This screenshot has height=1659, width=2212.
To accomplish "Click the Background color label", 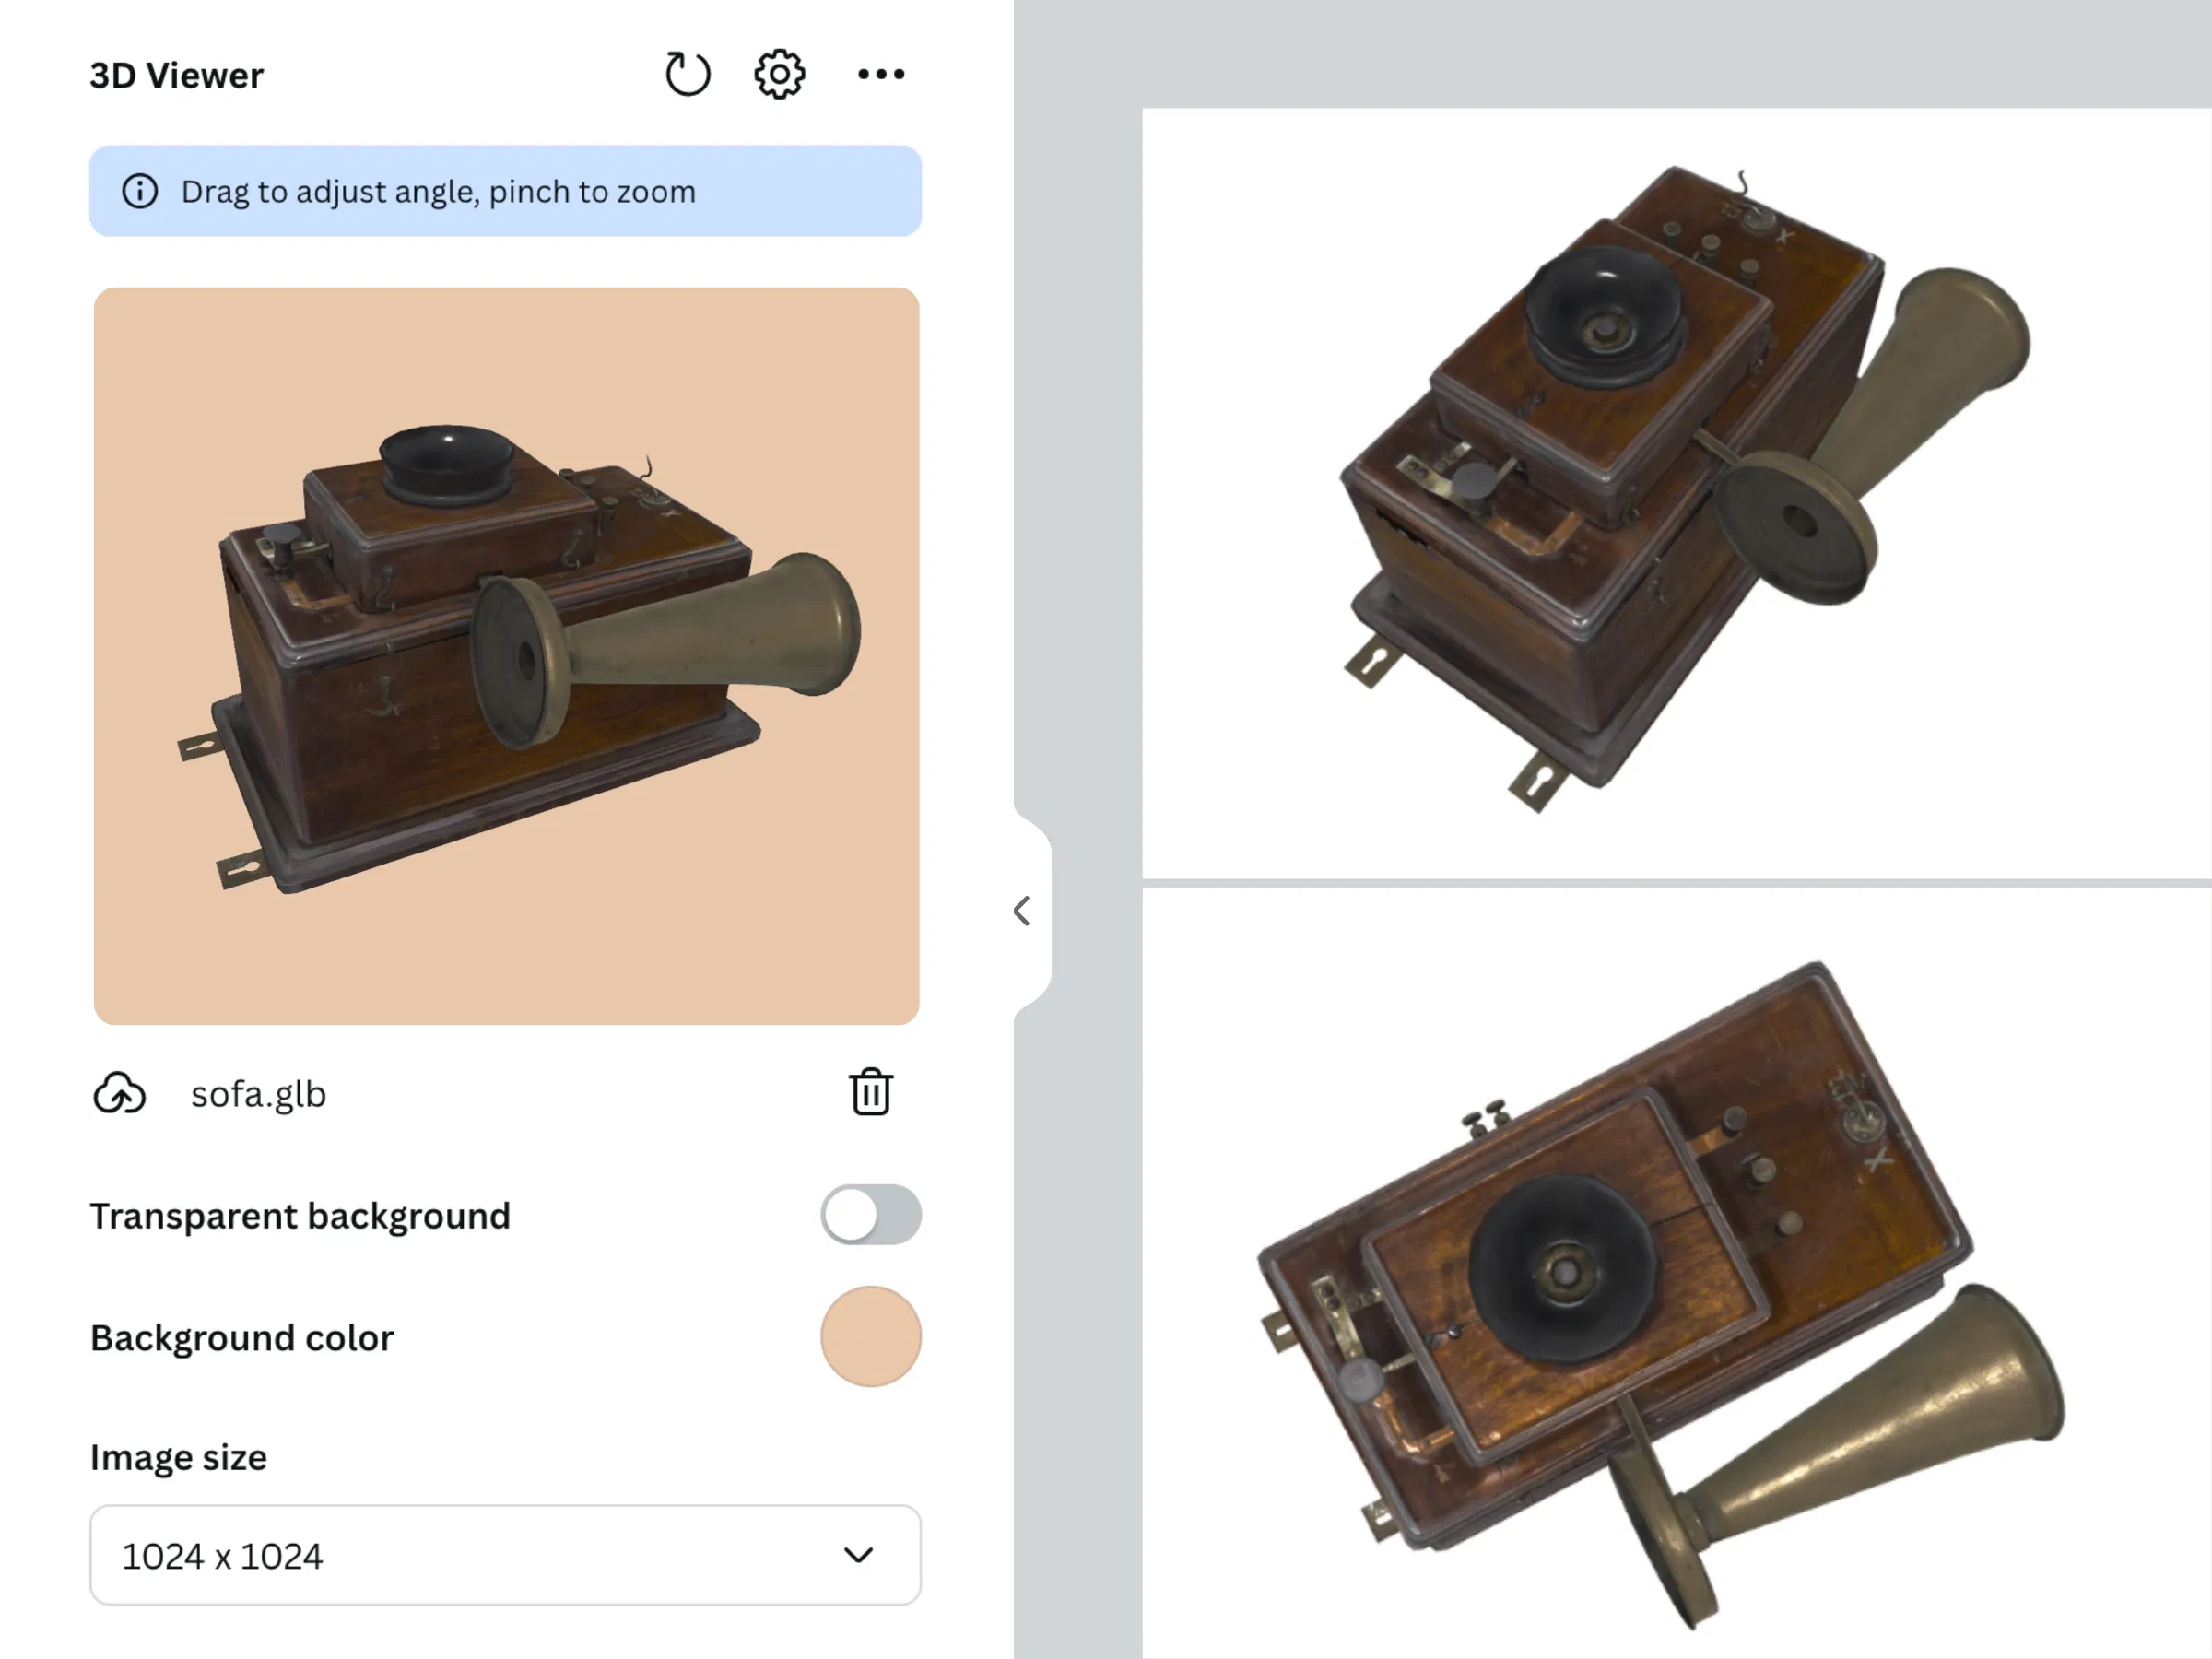I will pyautogui.click(x=242, y=1338).
